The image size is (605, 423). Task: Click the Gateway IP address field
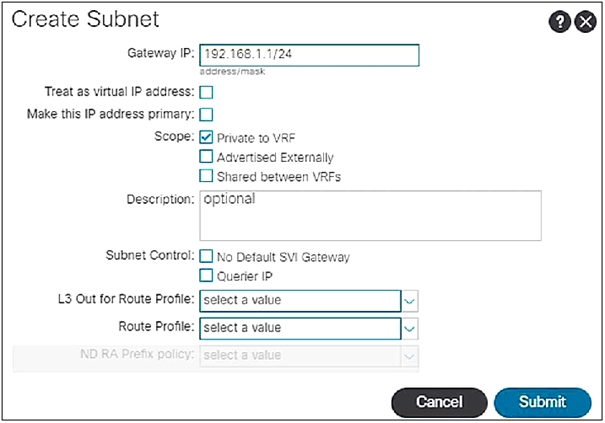coord(307,55)
